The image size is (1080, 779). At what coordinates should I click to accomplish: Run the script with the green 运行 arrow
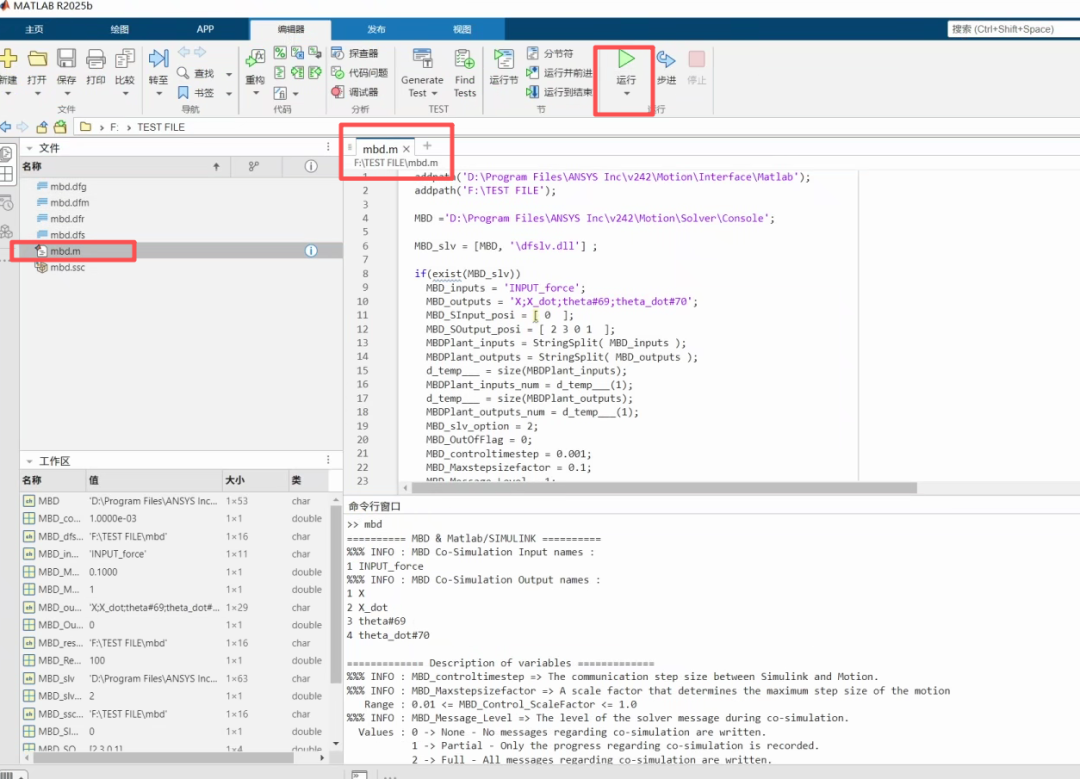tap(625, 59)
